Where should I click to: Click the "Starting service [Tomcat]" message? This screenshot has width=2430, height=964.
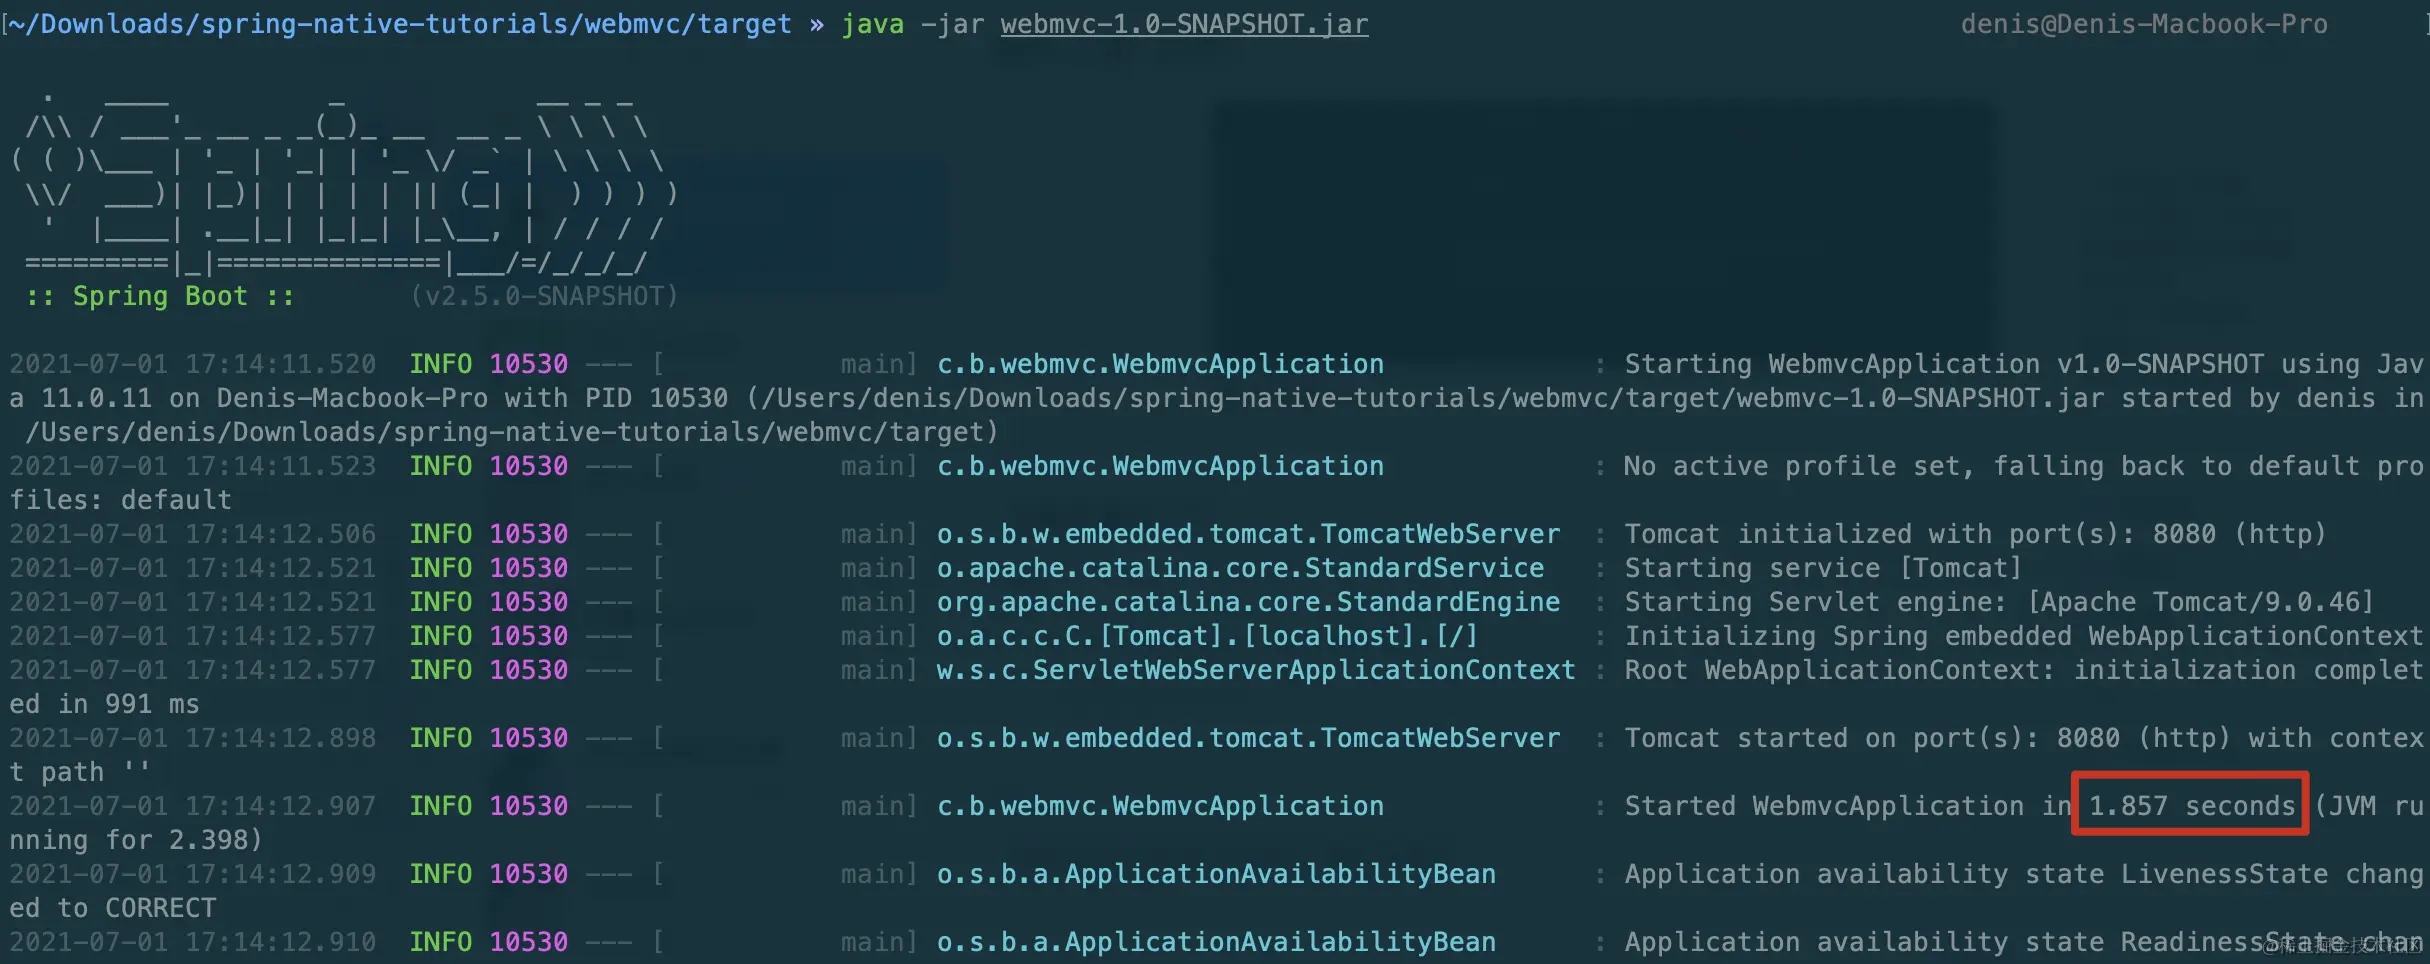pyautogui.click(x=1823, y=568)
